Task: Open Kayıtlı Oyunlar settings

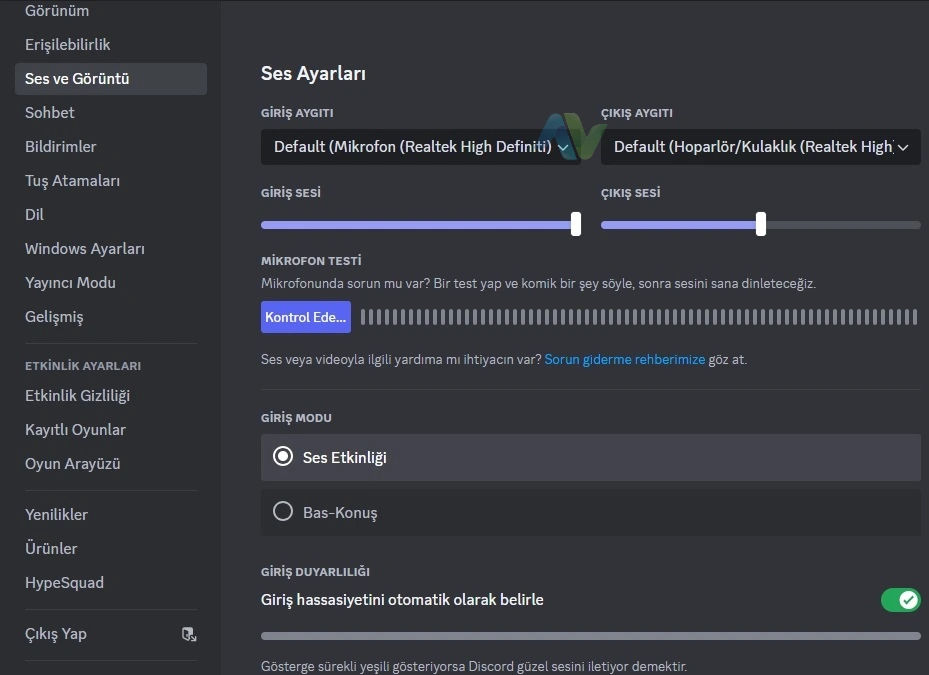Action: pos(75,430)
